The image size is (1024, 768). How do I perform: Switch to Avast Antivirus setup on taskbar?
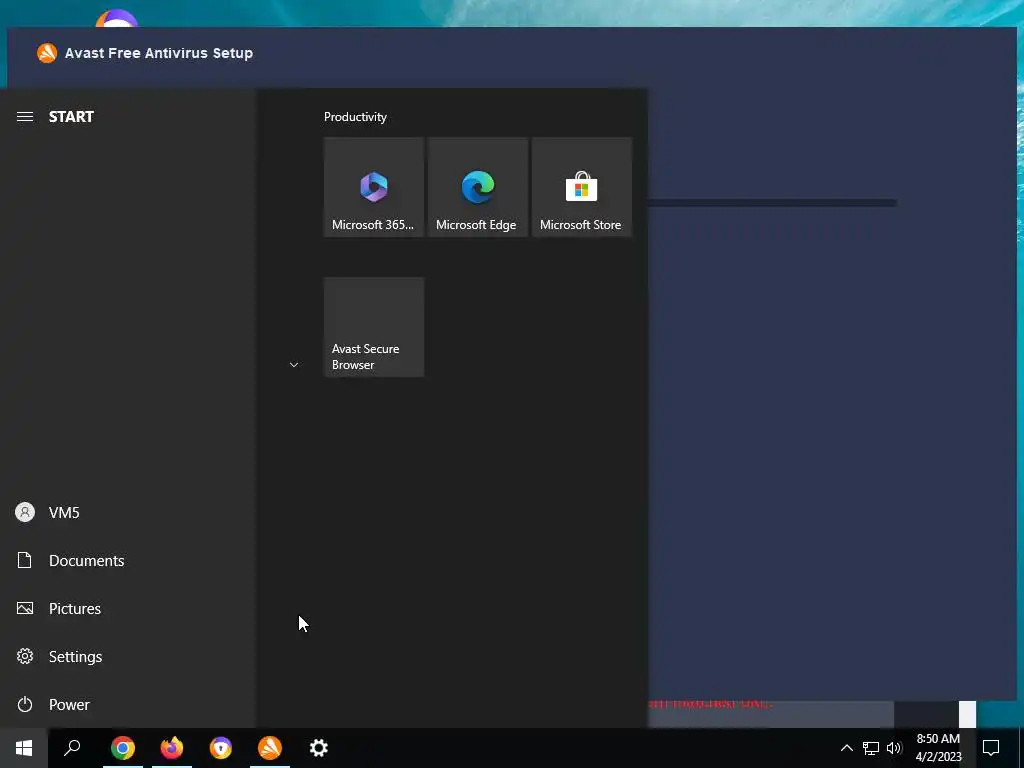tap(270, 748)
